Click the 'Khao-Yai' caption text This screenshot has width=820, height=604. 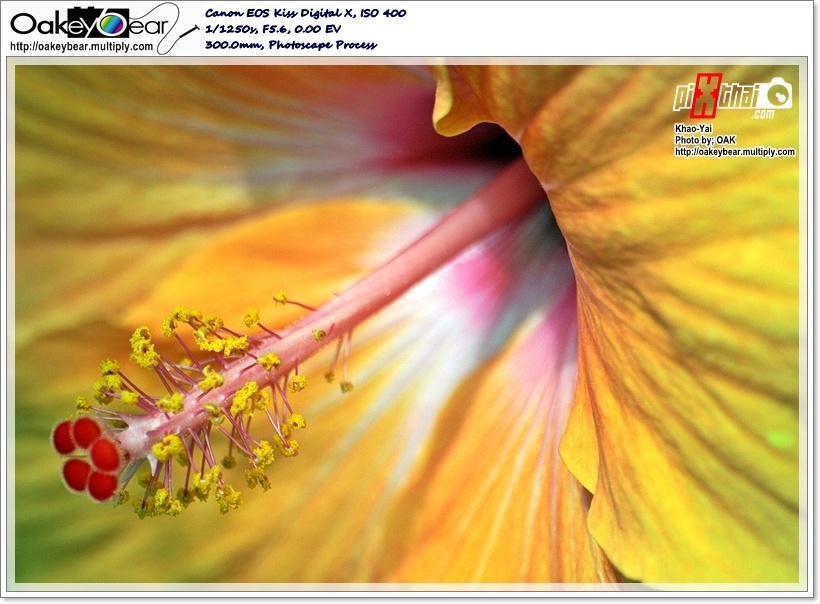pyautogui.click(x=693, y=129)
